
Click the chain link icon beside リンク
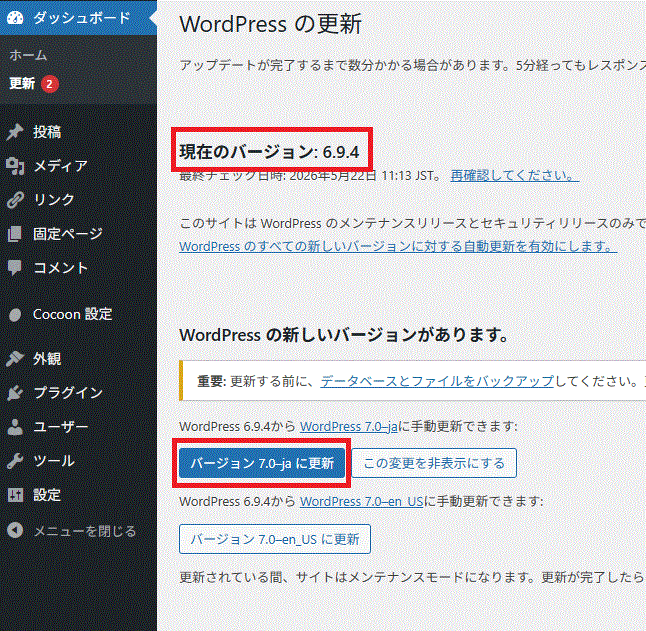click(15, 200)
